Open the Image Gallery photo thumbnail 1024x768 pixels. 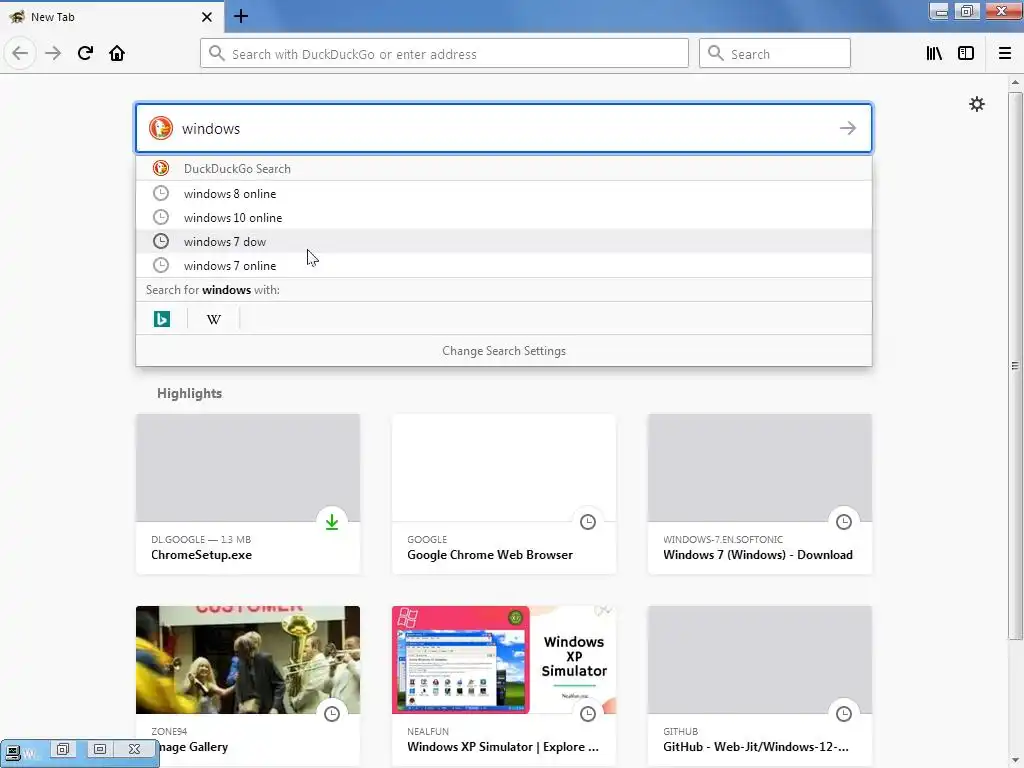coord(248,660)
